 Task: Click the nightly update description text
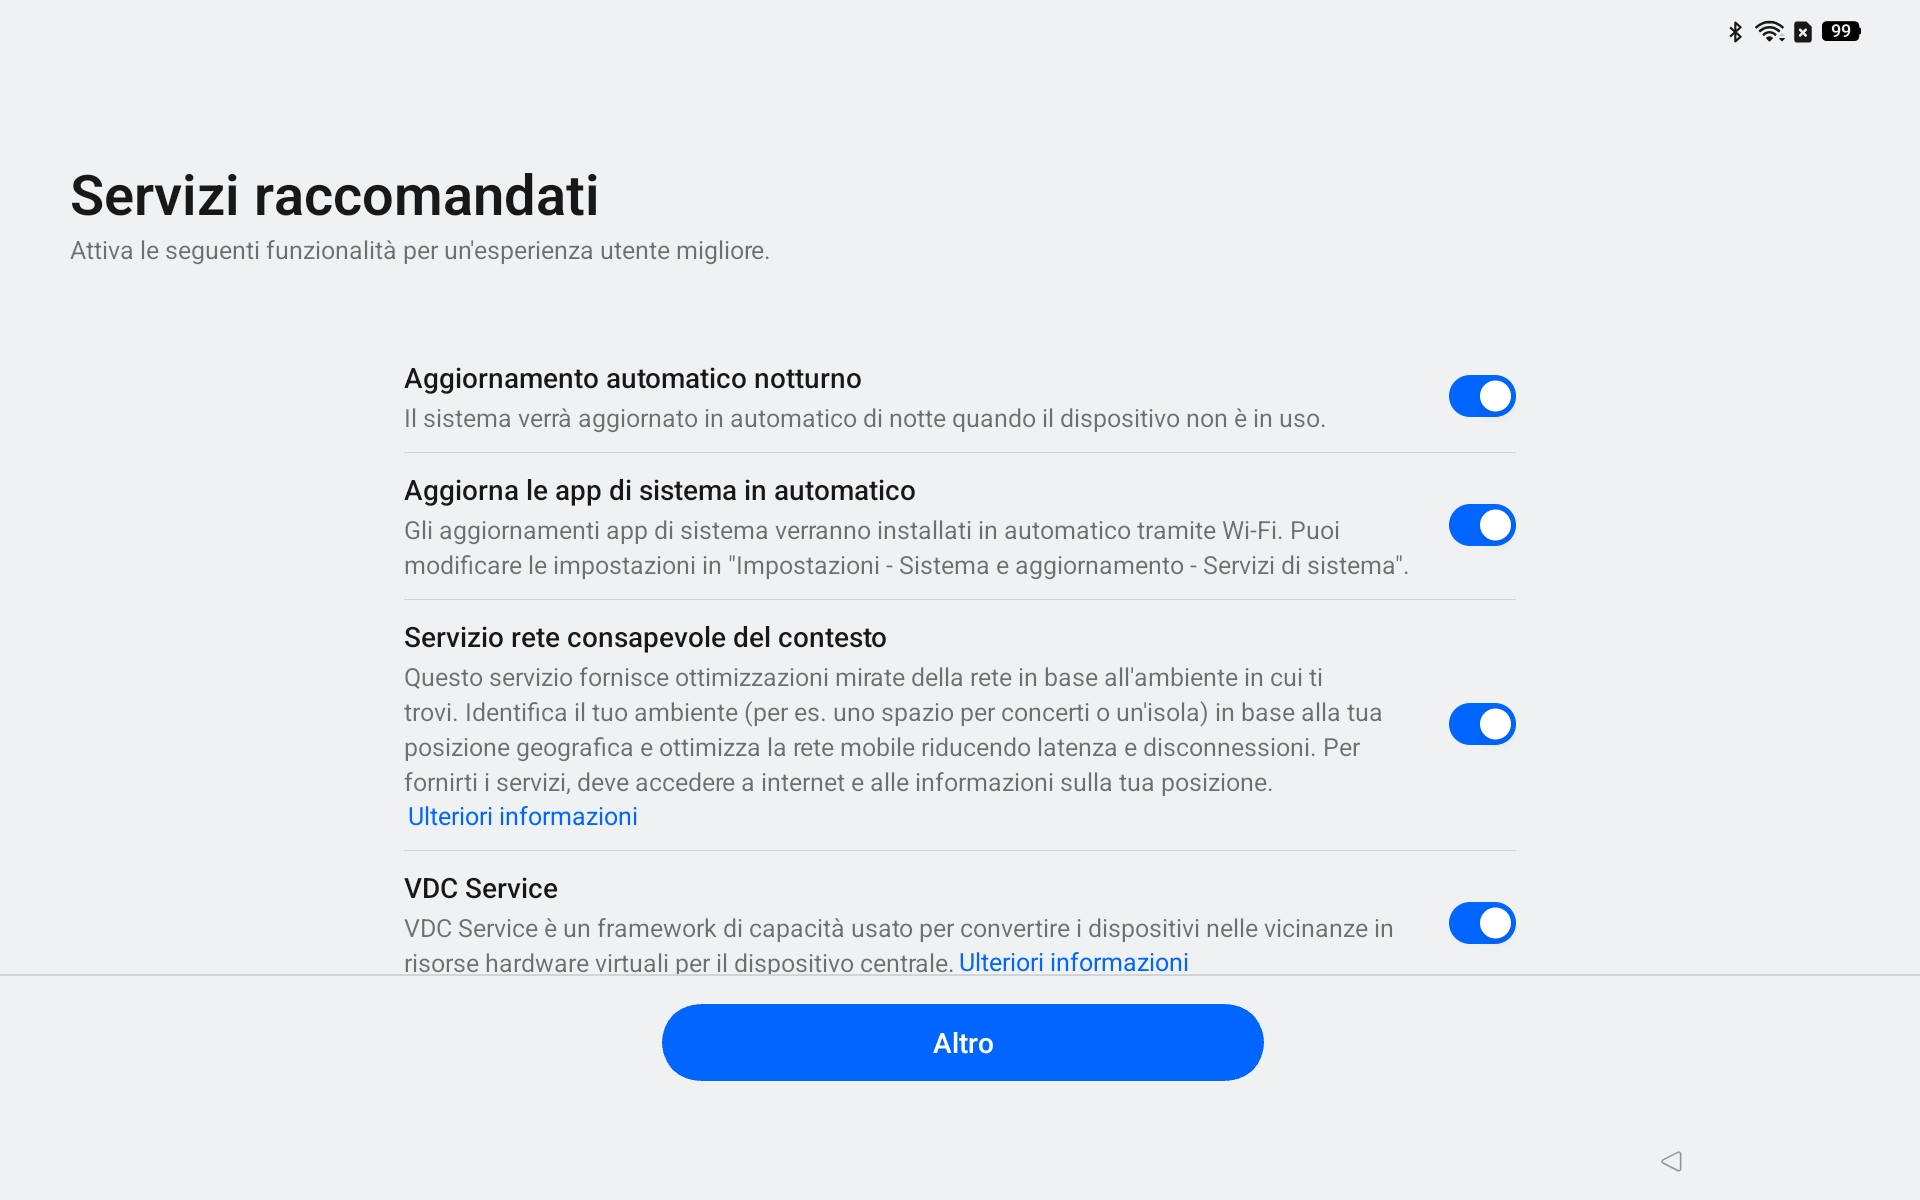(x=865, y=419)
